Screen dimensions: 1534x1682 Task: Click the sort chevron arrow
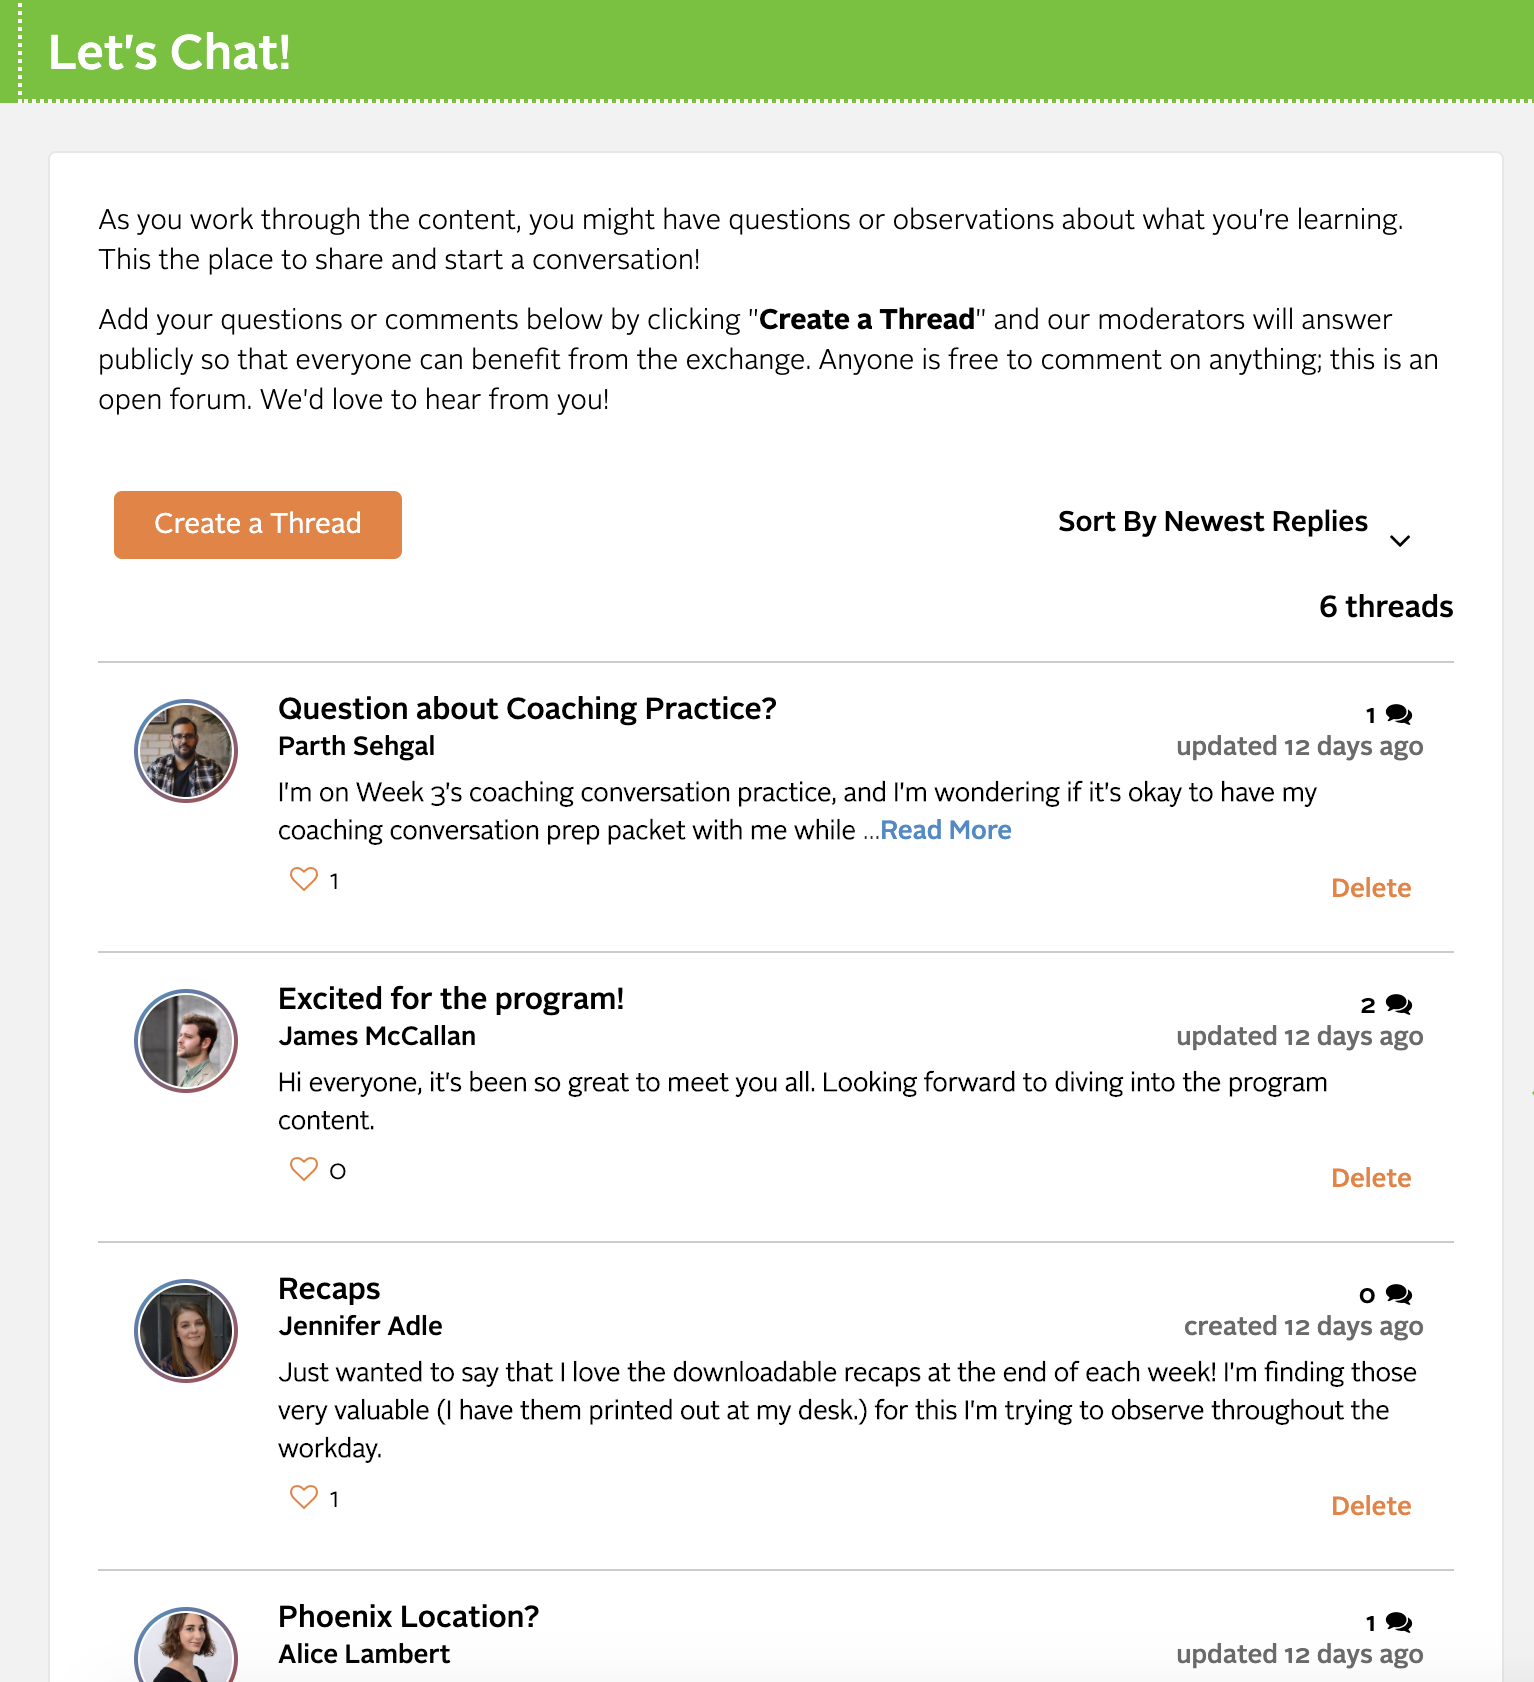(1400, 540)
